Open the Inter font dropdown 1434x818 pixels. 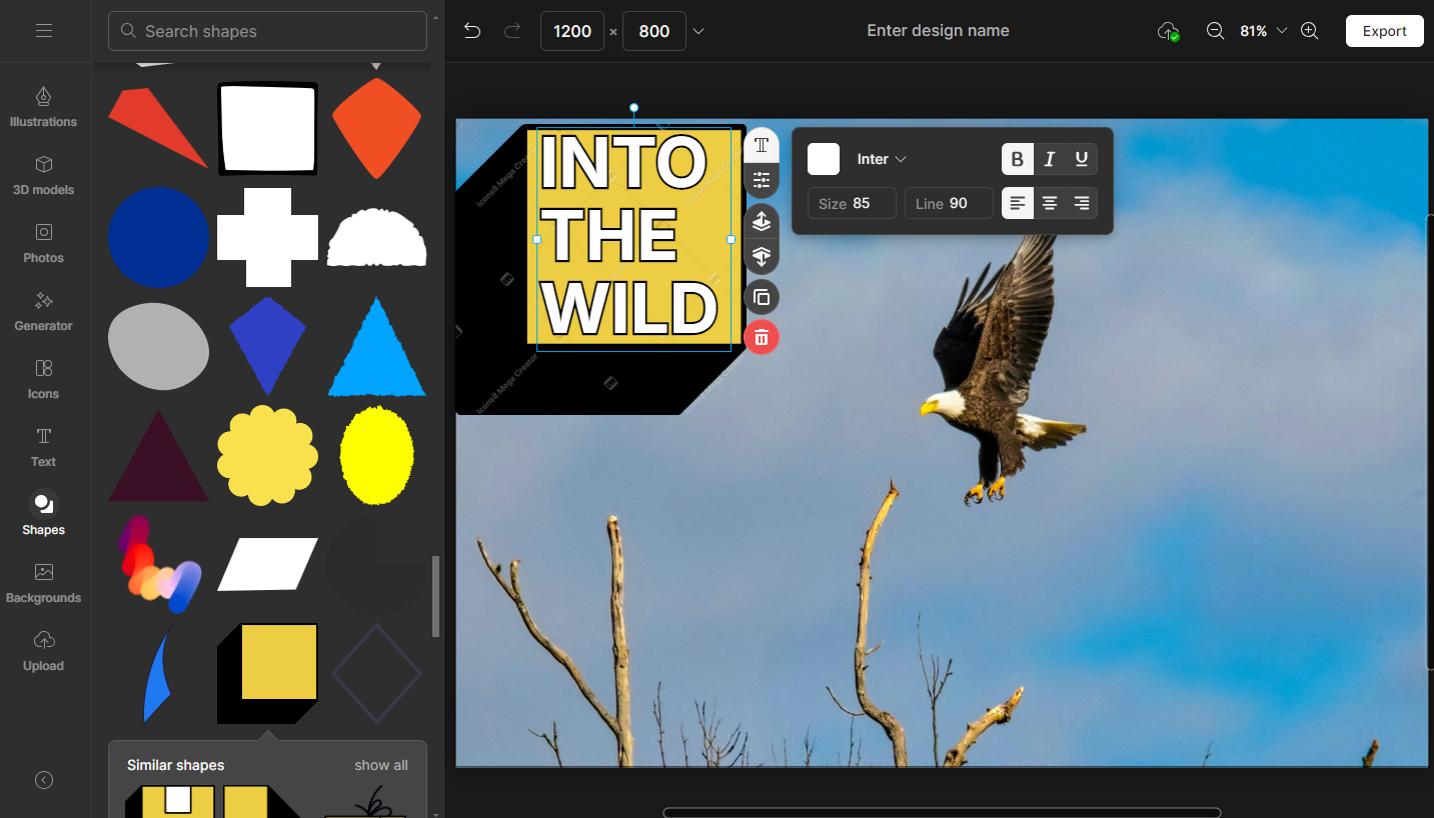(882, 159)
